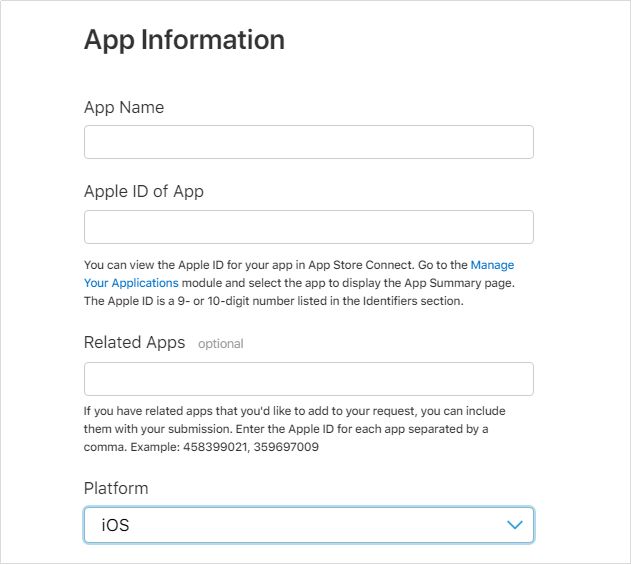
Task: Click the App Information heading
Action: [x=184, y=40]
